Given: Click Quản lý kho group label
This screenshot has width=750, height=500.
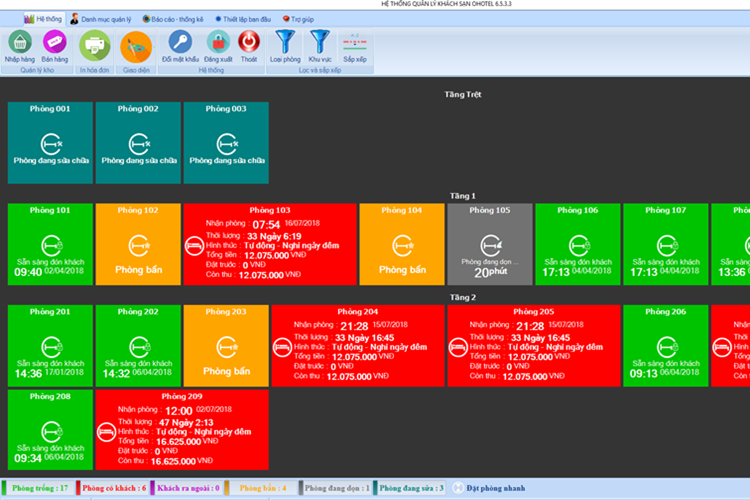Looking at the screenshot, I should pyautogui.click(x=37, y=70).
